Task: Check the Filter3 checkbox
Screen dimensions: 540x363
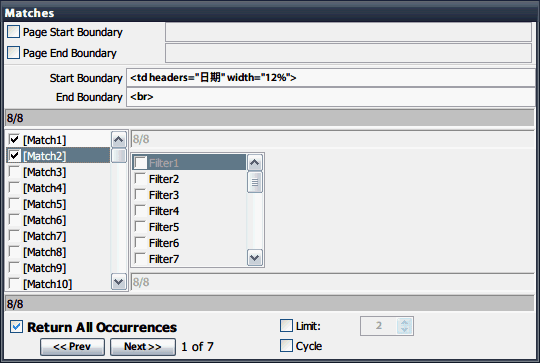Action: click(140, 195)
